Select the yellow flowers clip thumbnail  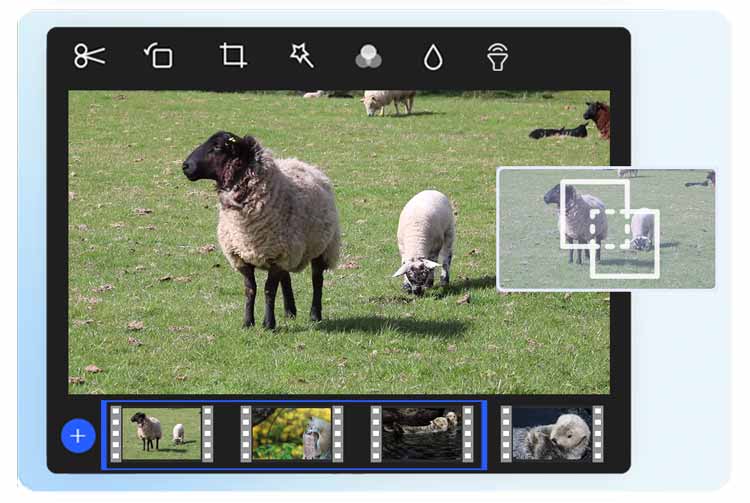tap(292, 434)
